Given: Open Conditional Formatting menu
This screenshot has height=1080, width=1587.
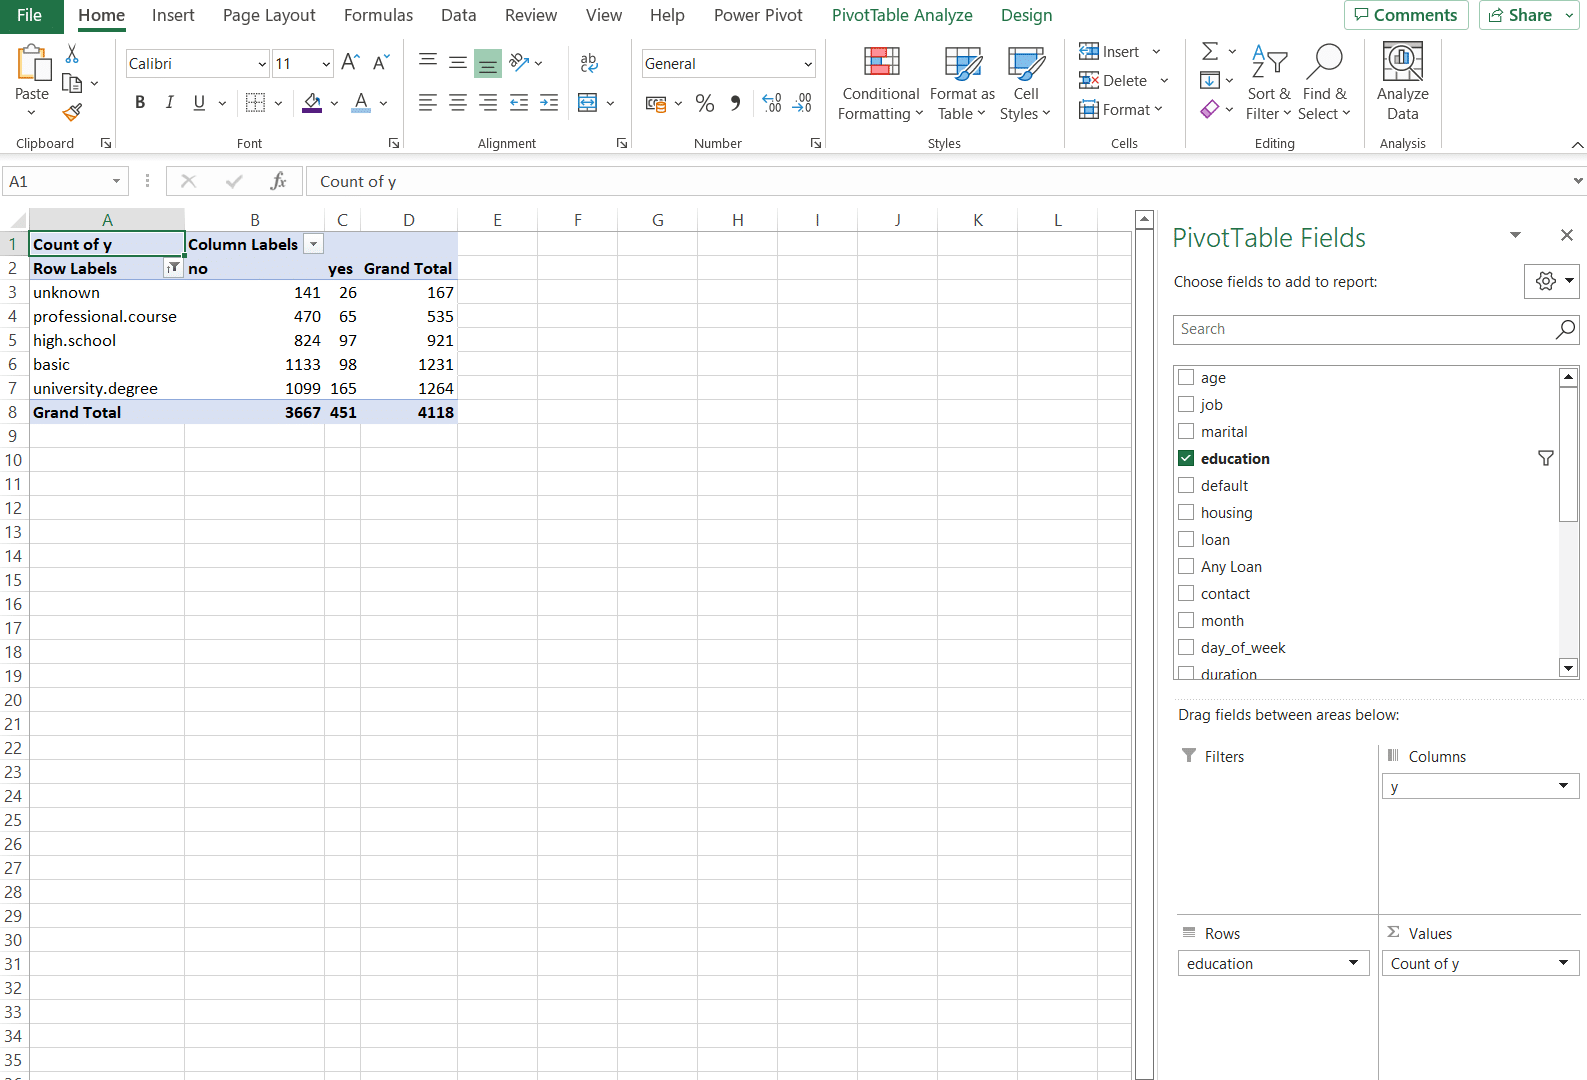Looking at the screenshot, I should coord(880,83).
